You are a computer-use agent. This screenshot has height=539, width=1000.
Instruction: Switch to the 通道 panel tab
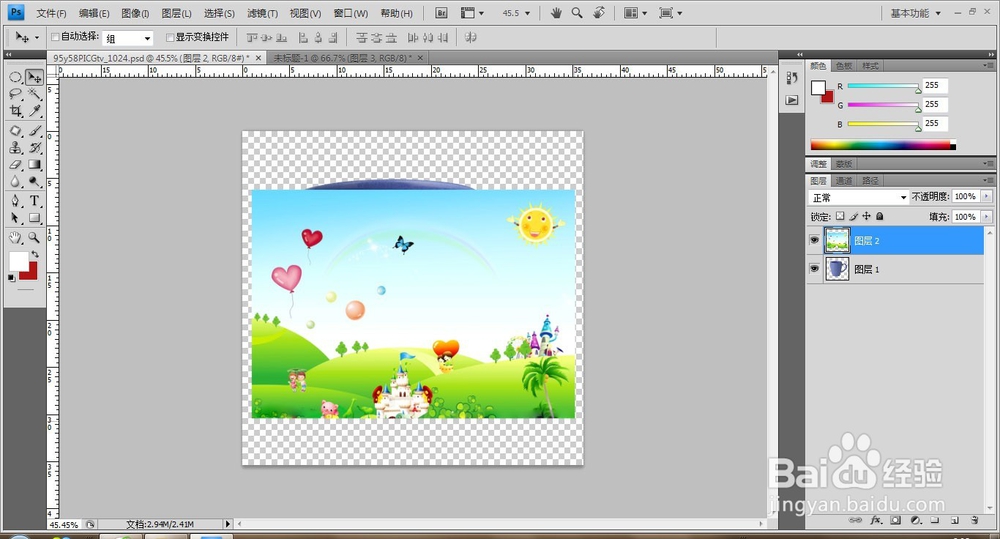click(x=844, y=181)
